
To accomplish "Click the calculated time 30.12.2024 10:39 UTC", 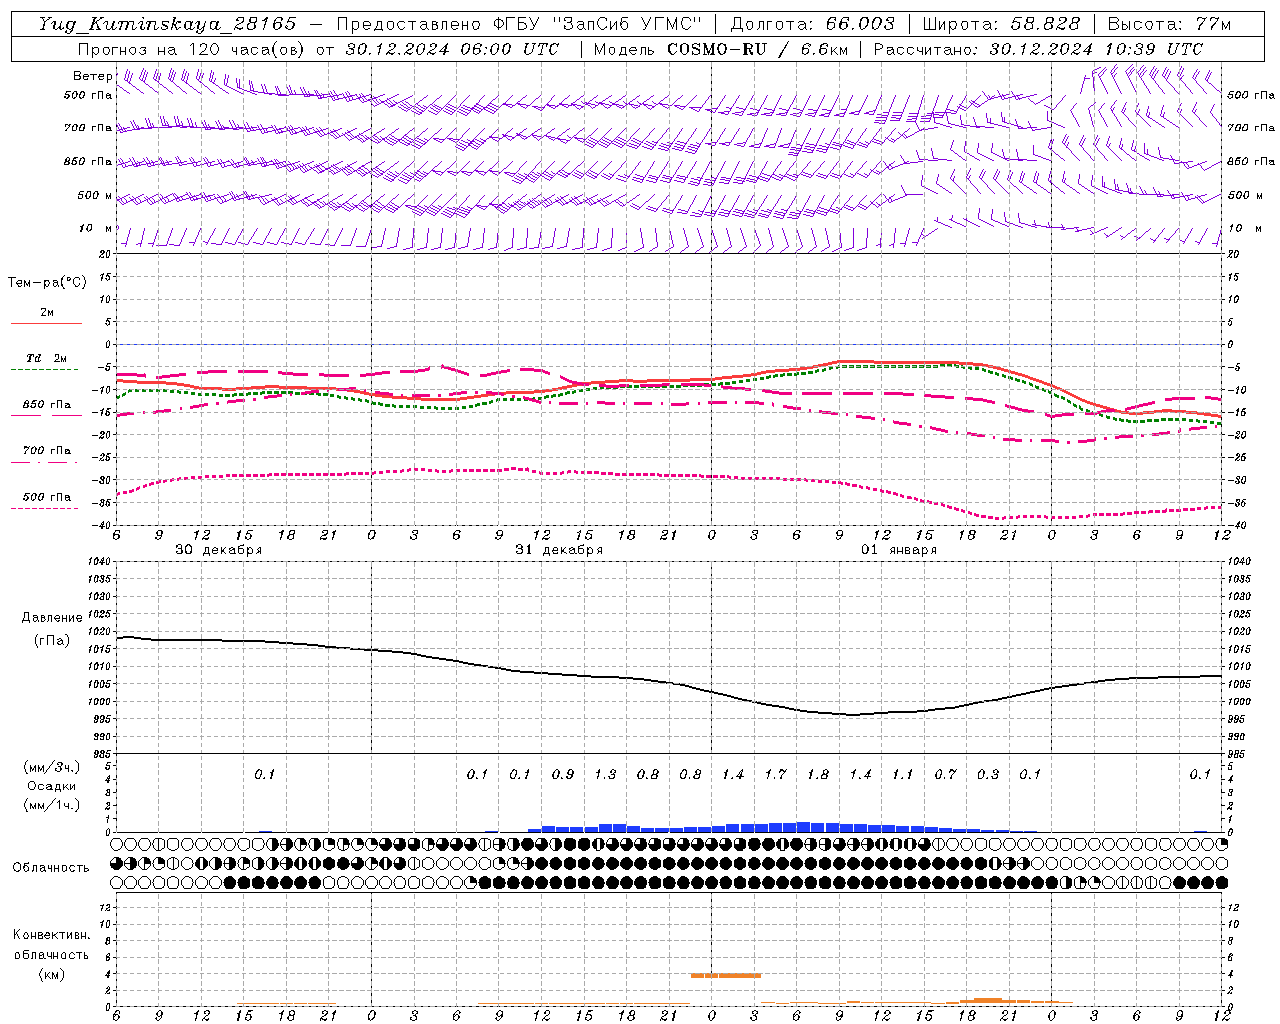I will (x=1096, y=49).
